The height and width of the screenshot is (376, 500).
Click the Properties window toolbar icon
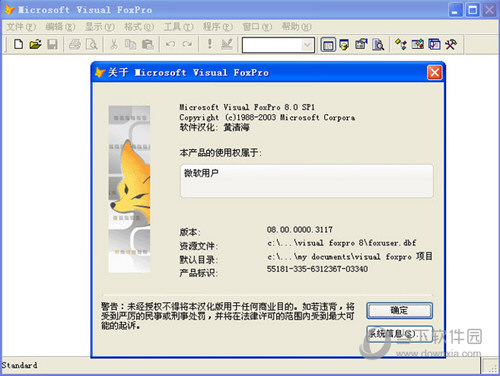click(x=361, y=44)
